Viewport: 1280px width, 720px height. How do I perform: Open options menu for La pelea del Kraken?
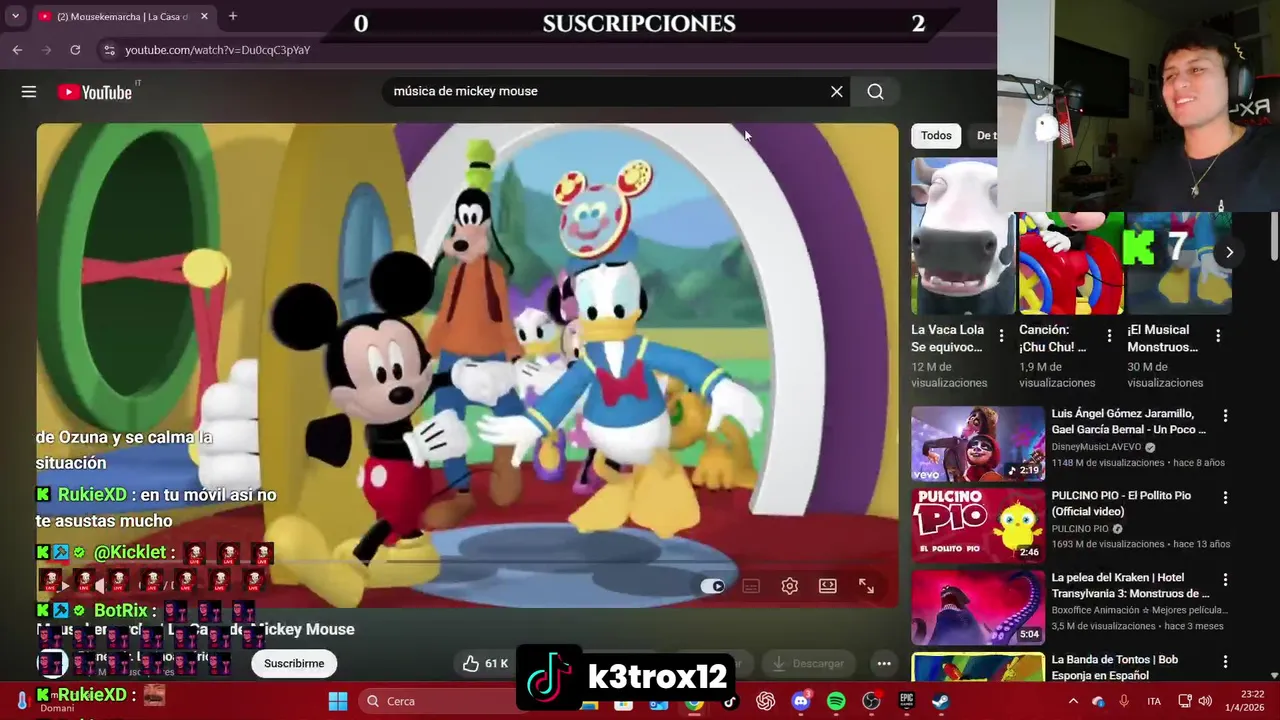tap(1225, 579)
